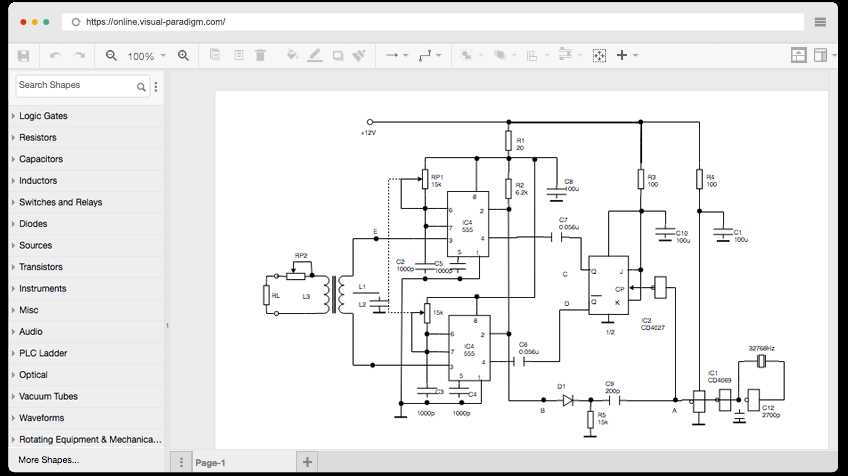Add a new page with plus tab
The width and height of the screenshot is (848, 476).
click(308, 462)
